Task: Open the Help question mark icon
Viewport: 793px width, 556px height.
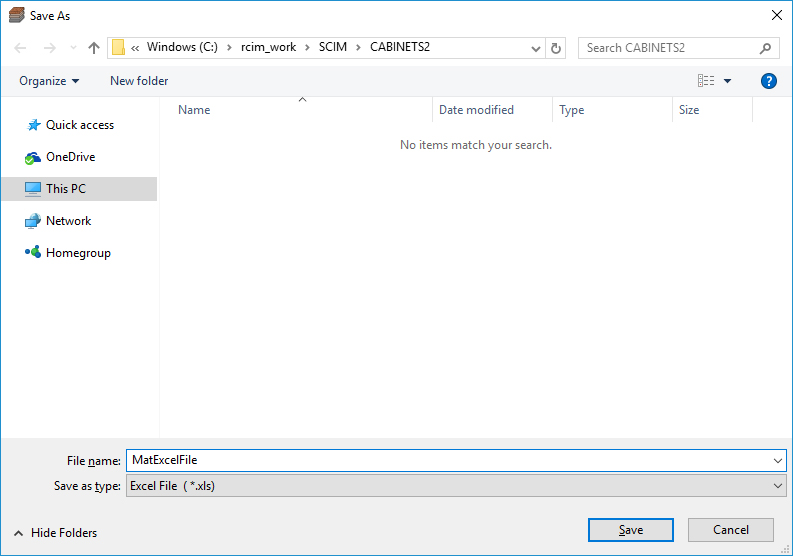Action: click(768, 81)
